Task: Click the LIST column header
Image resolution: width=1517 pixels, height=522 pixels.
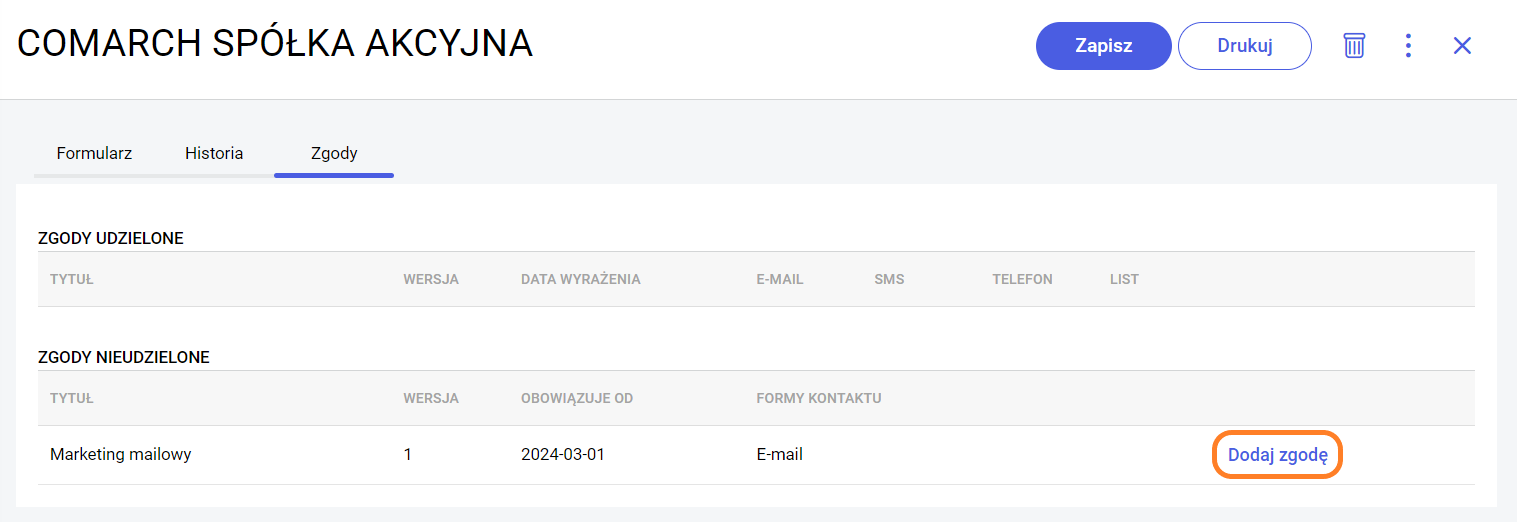Action: coord(1124,280)
